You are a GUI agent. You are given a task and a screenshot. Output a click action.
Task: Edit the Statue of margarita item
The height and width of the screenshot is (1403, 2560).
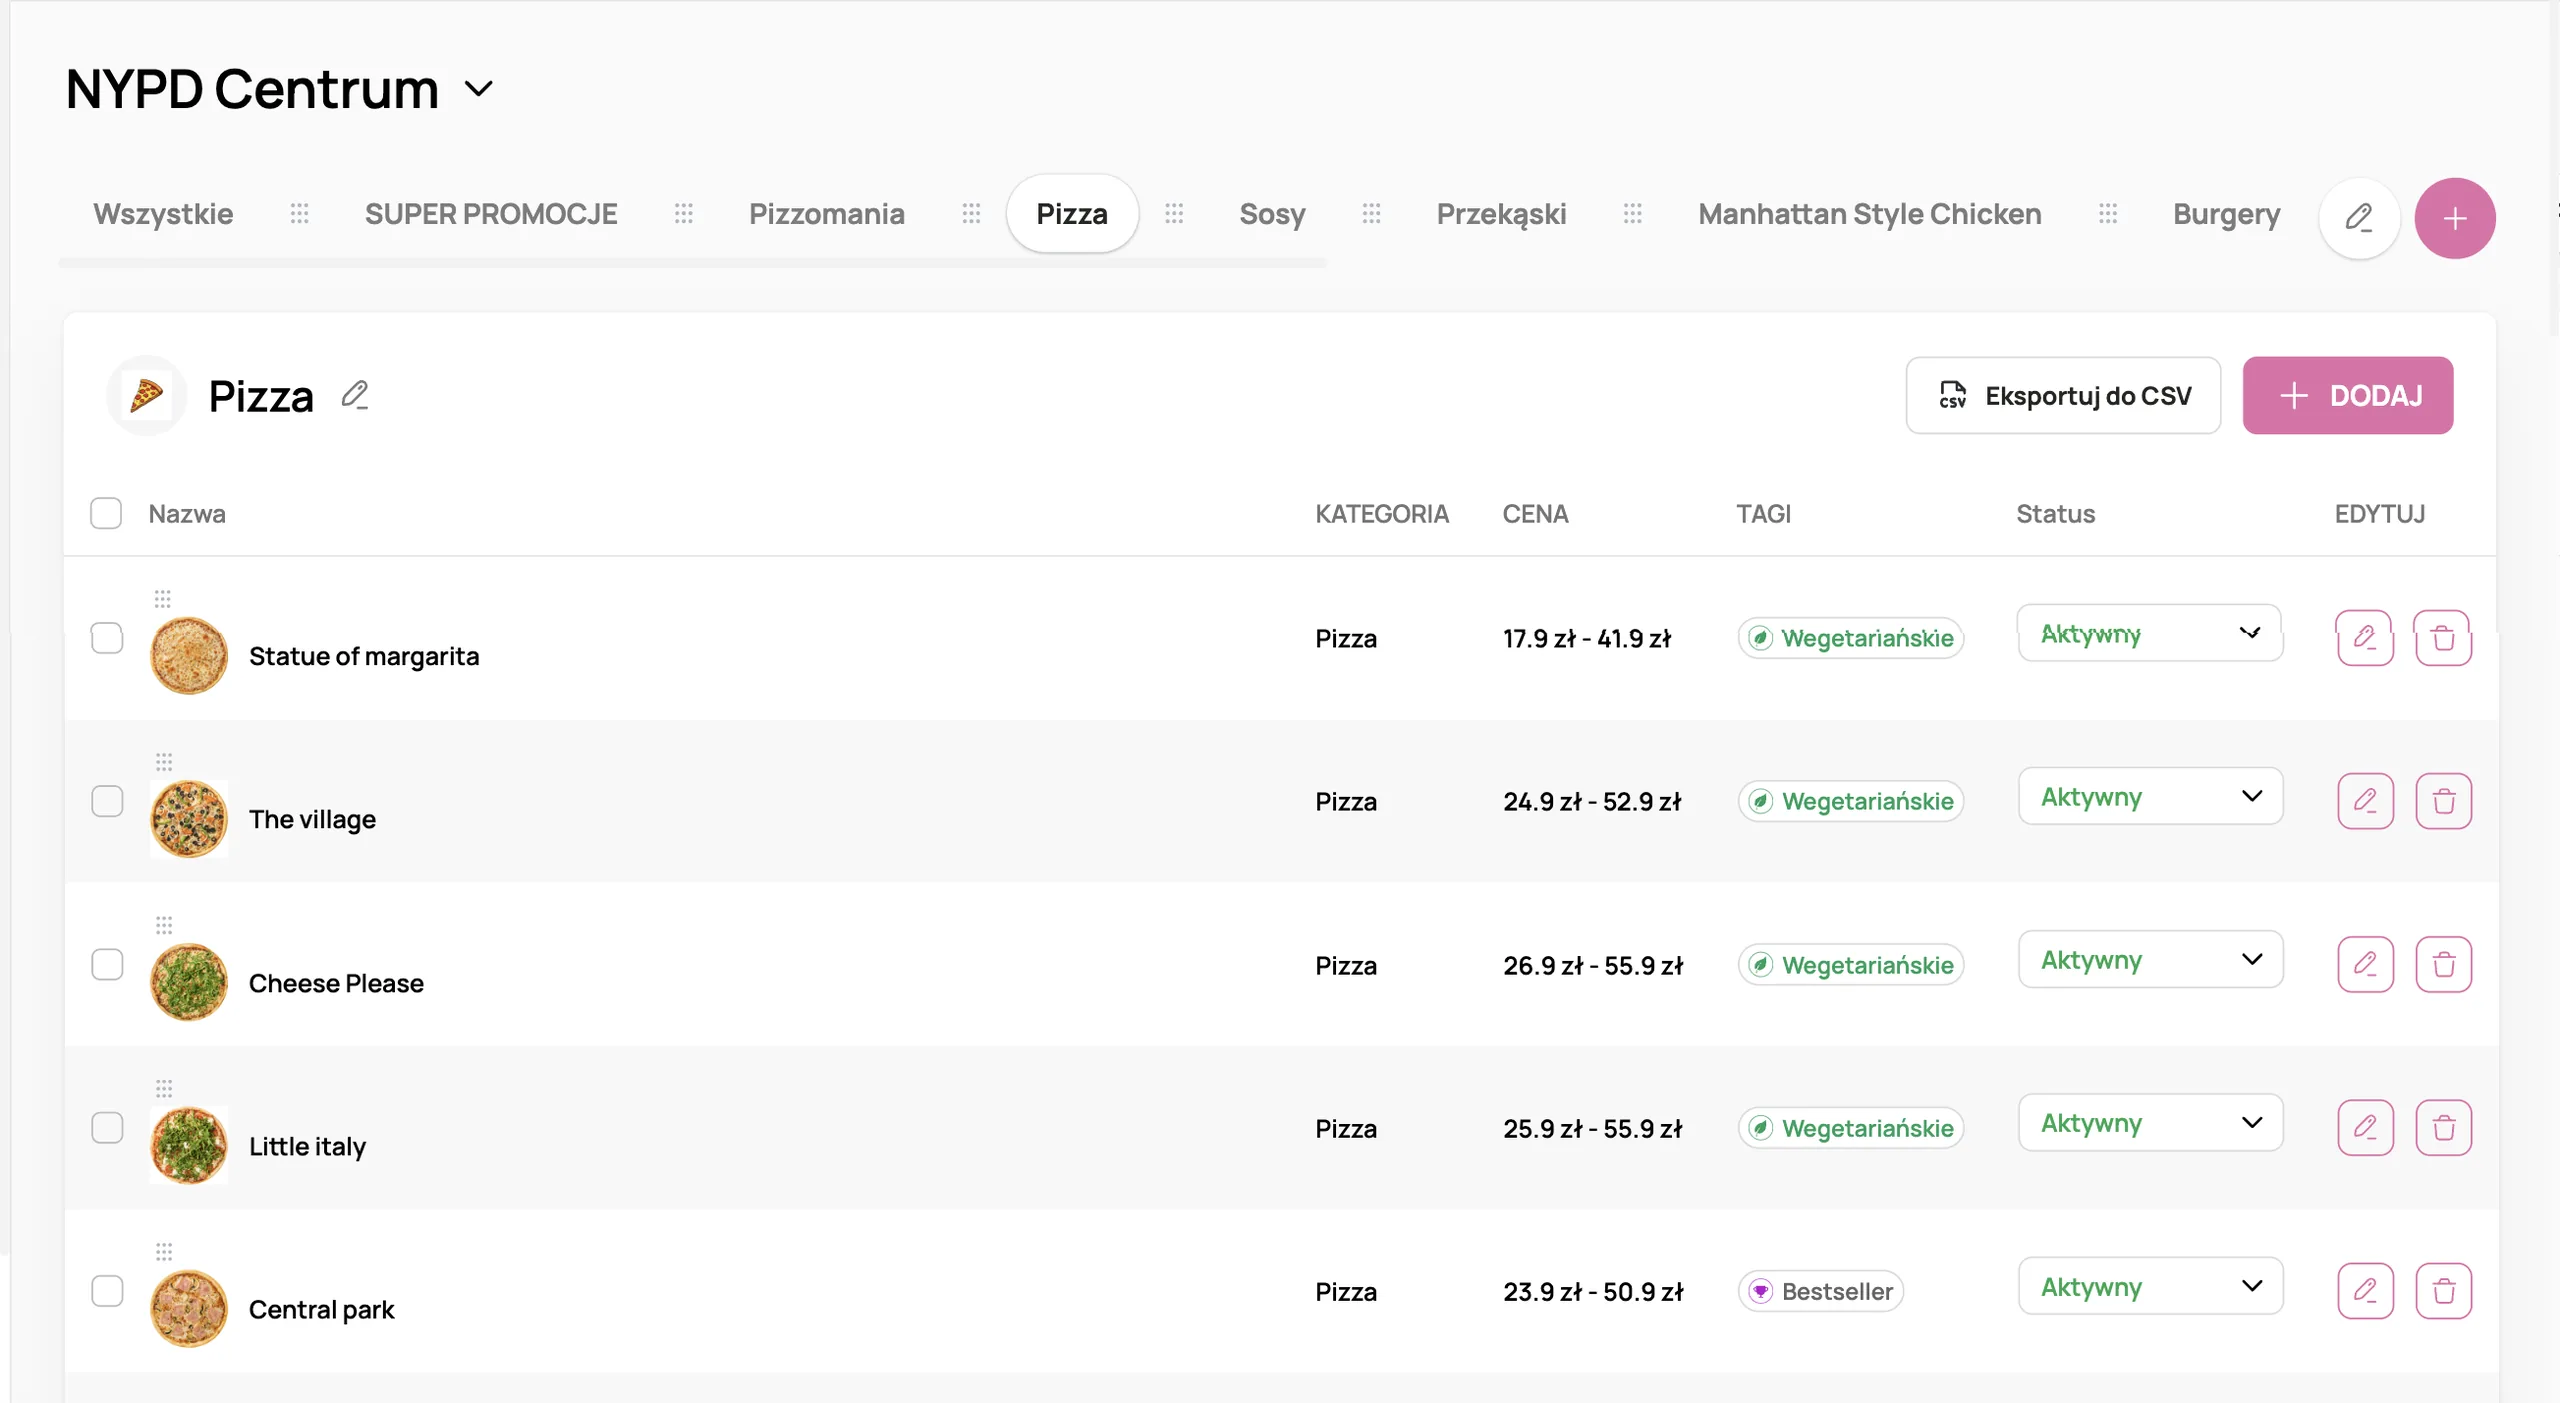pyautogui.click(x=2365, y=637)
